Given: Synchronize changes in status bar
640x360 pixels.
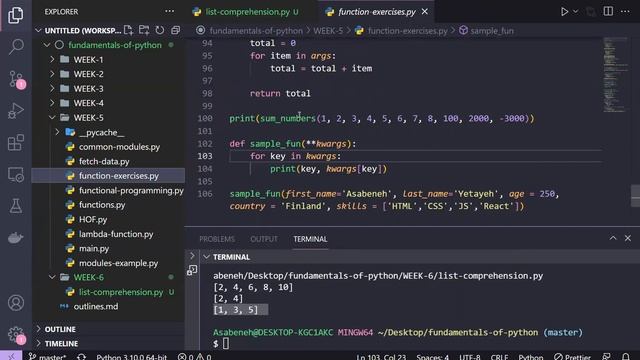Looking at the screenshot, I should click(81, 356).
